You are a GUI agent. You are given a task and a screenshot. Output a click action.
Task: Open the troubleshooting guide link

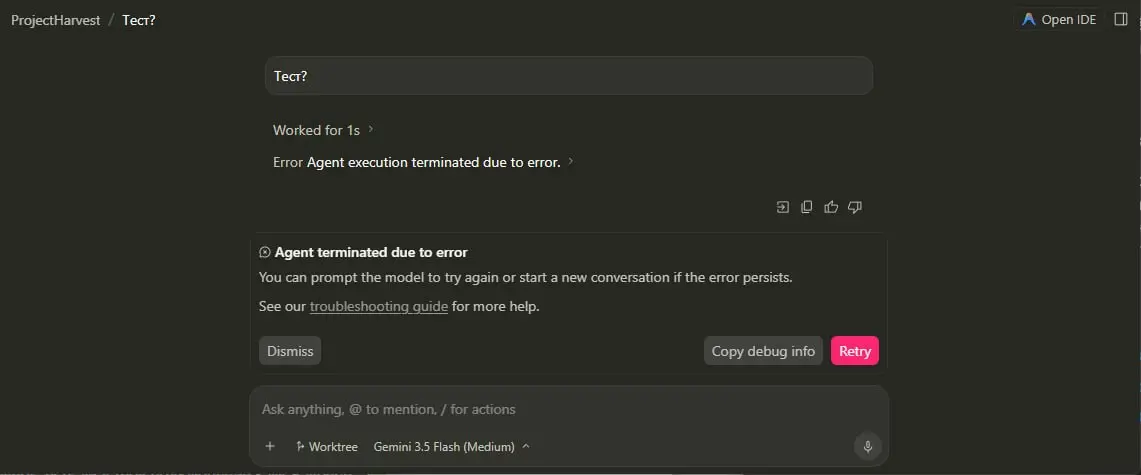point(378,306)
